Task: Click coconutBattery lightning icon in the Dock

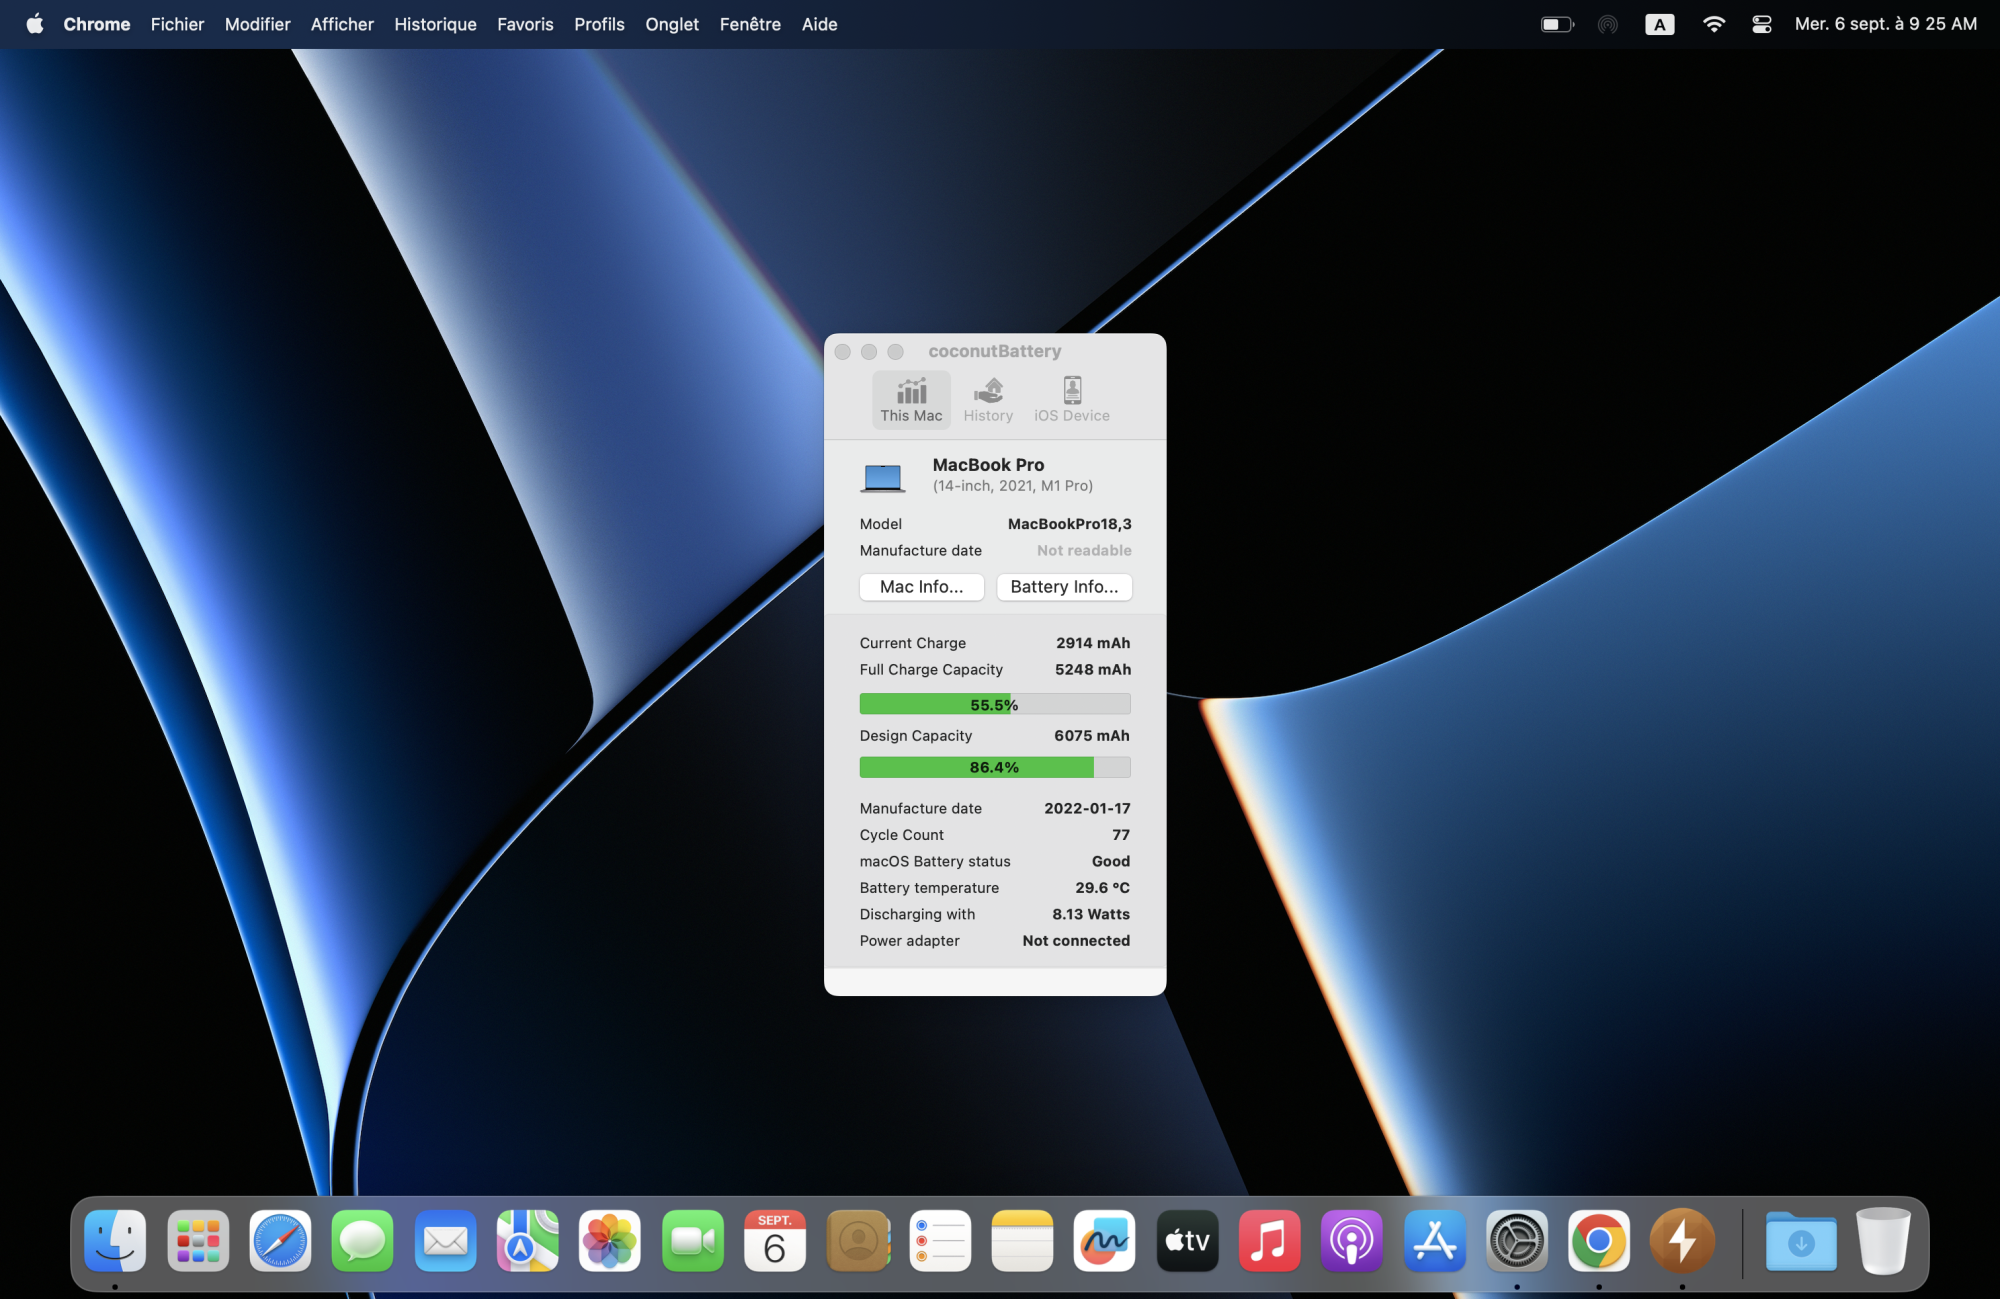Action: pos(1682,1241)
